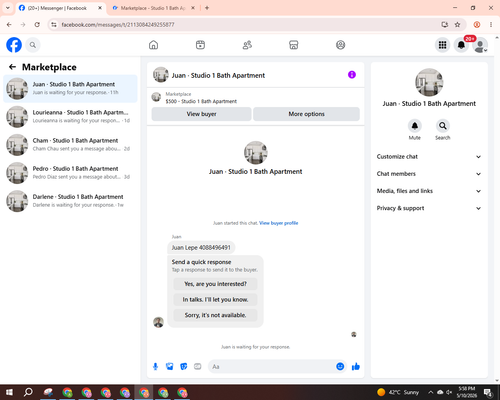Open the notifications bell with 20+ badge

[461, 45]
